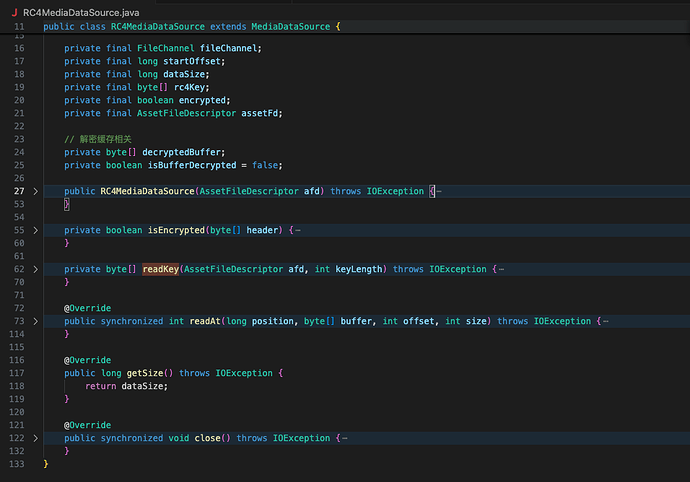Click the @Override annotation above getSize
Image resolution: width=690 pixels, height=482 pixels.
click(x=88, y=360)
